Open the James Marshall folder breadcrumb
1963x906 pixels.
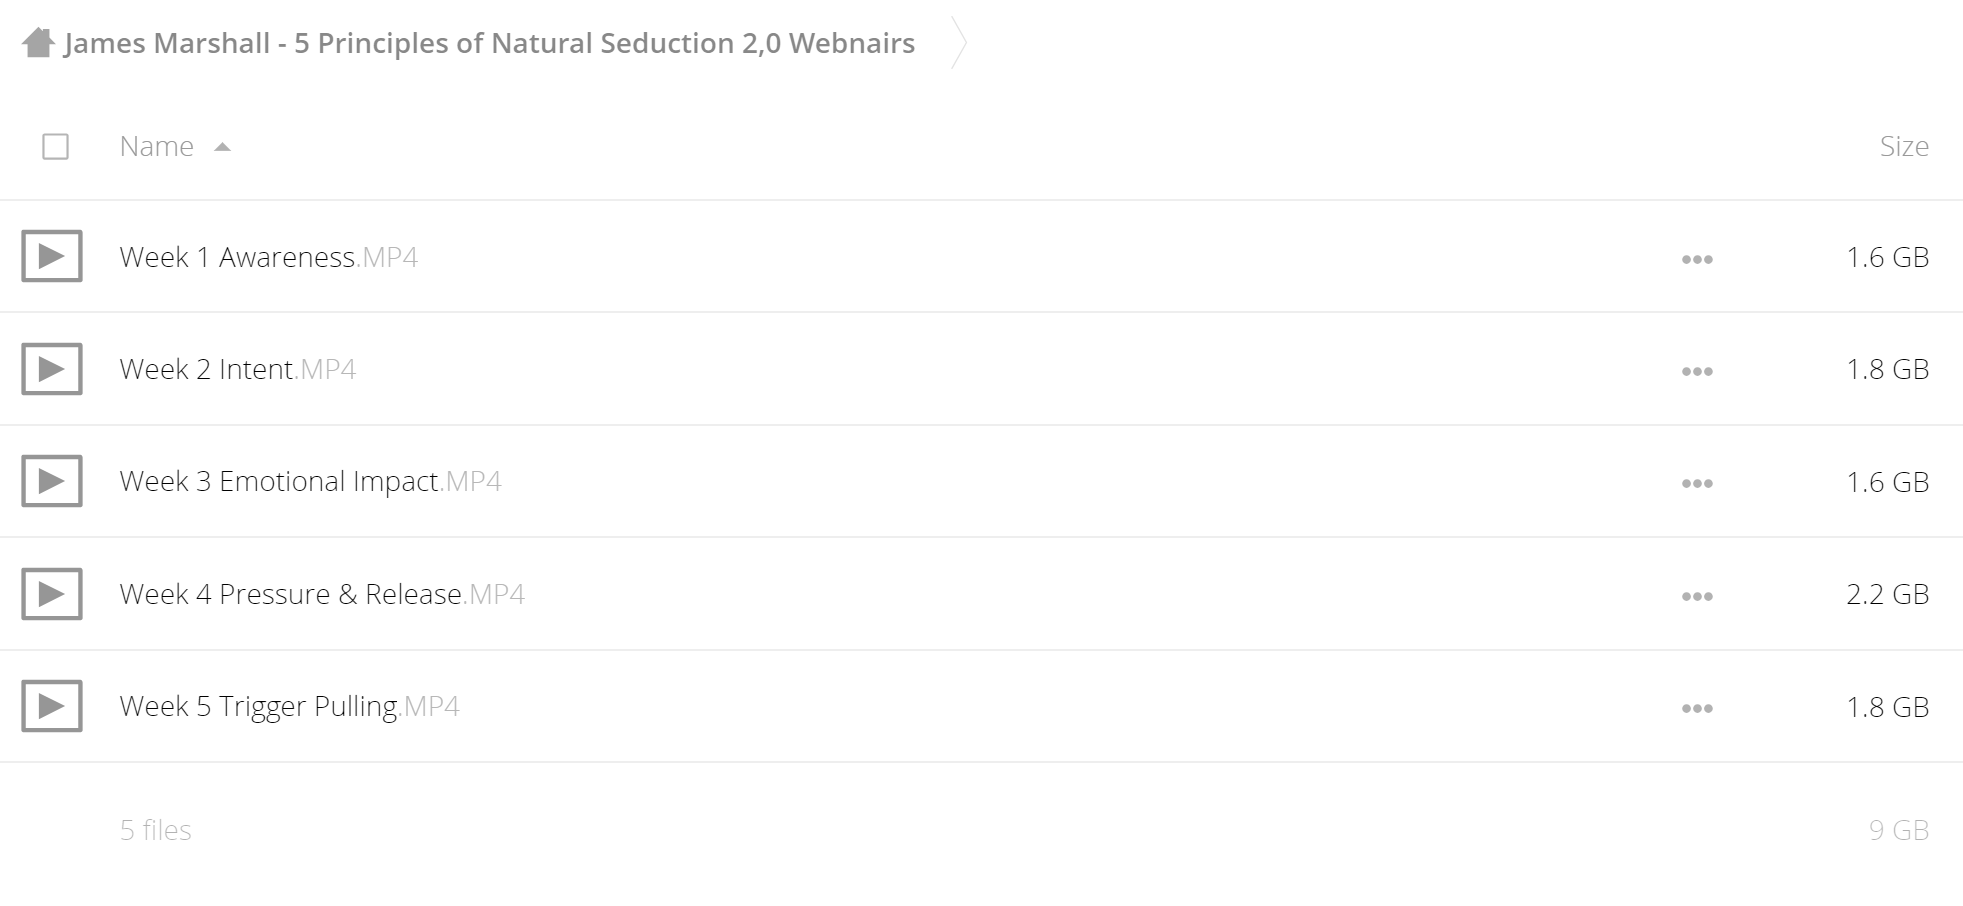(489, 43)
